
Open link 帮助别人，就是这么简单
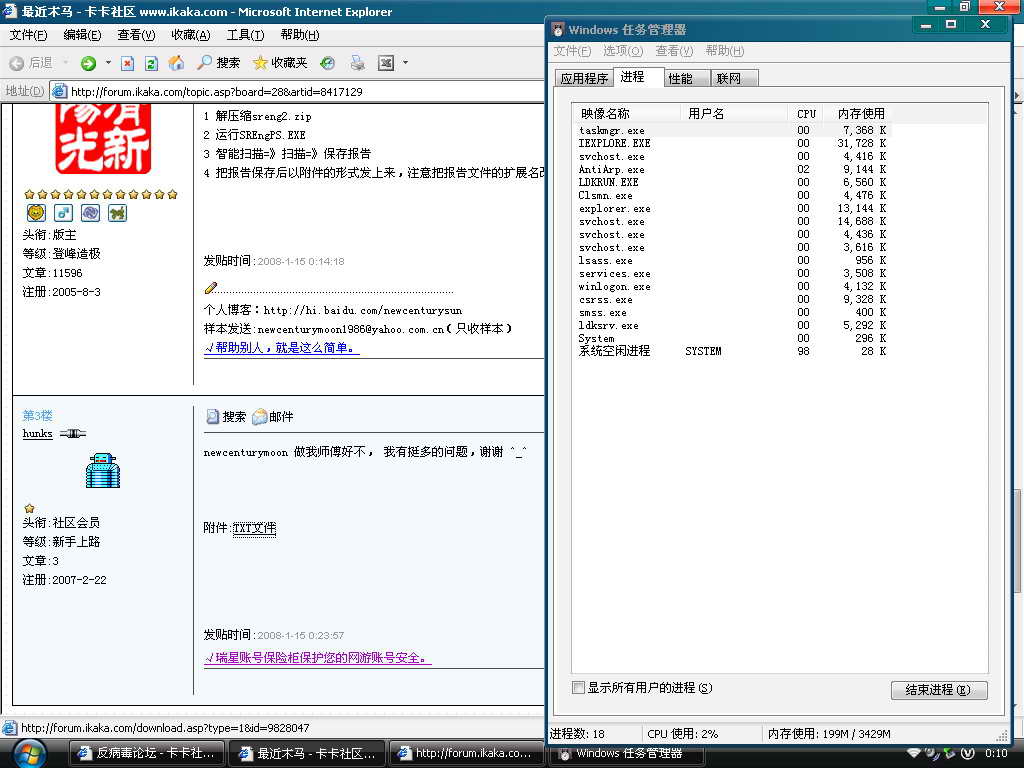point(281,348)
